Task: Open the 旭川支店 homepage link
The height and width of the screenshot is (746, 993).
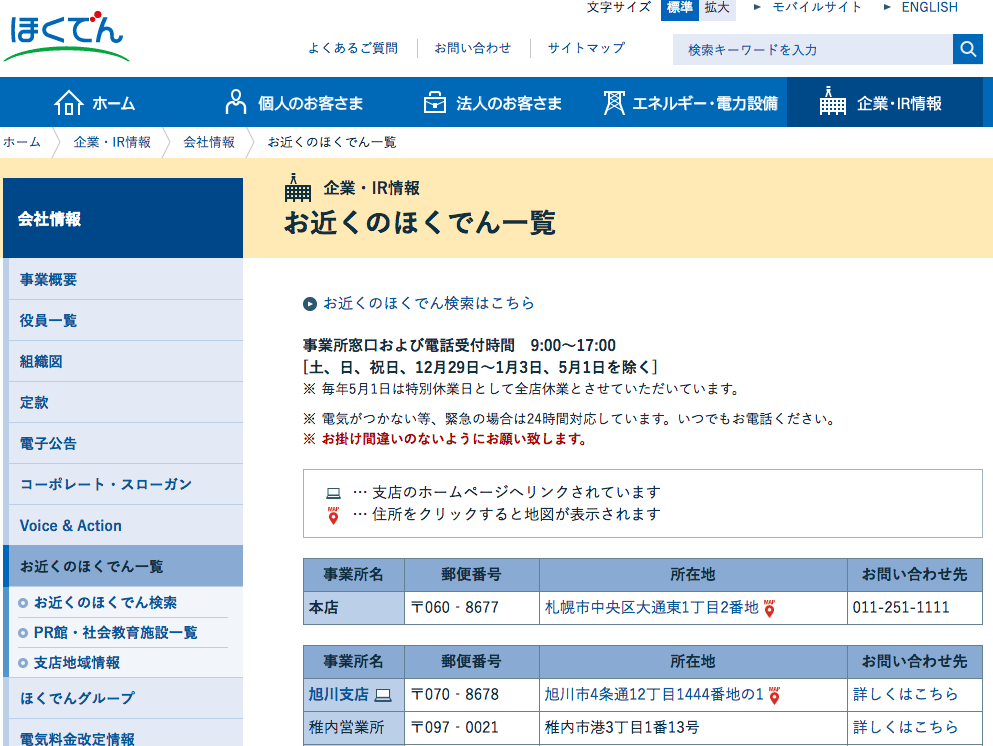Action: pos(339,695)
